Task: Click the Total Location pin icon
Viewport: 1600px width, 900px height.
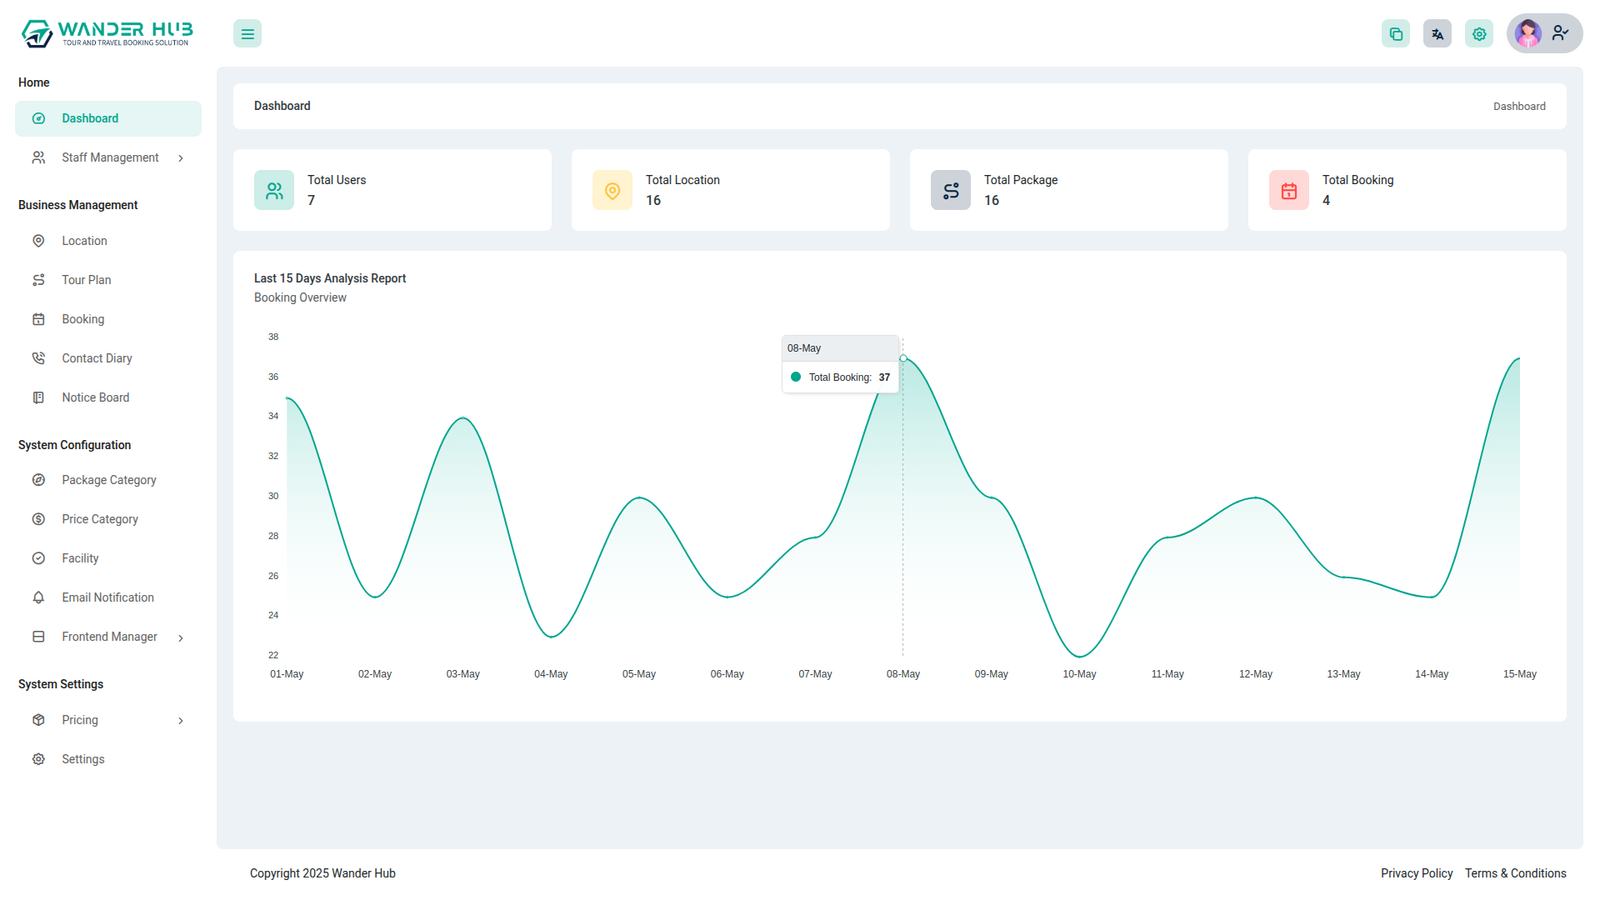Action: point(612,190)
